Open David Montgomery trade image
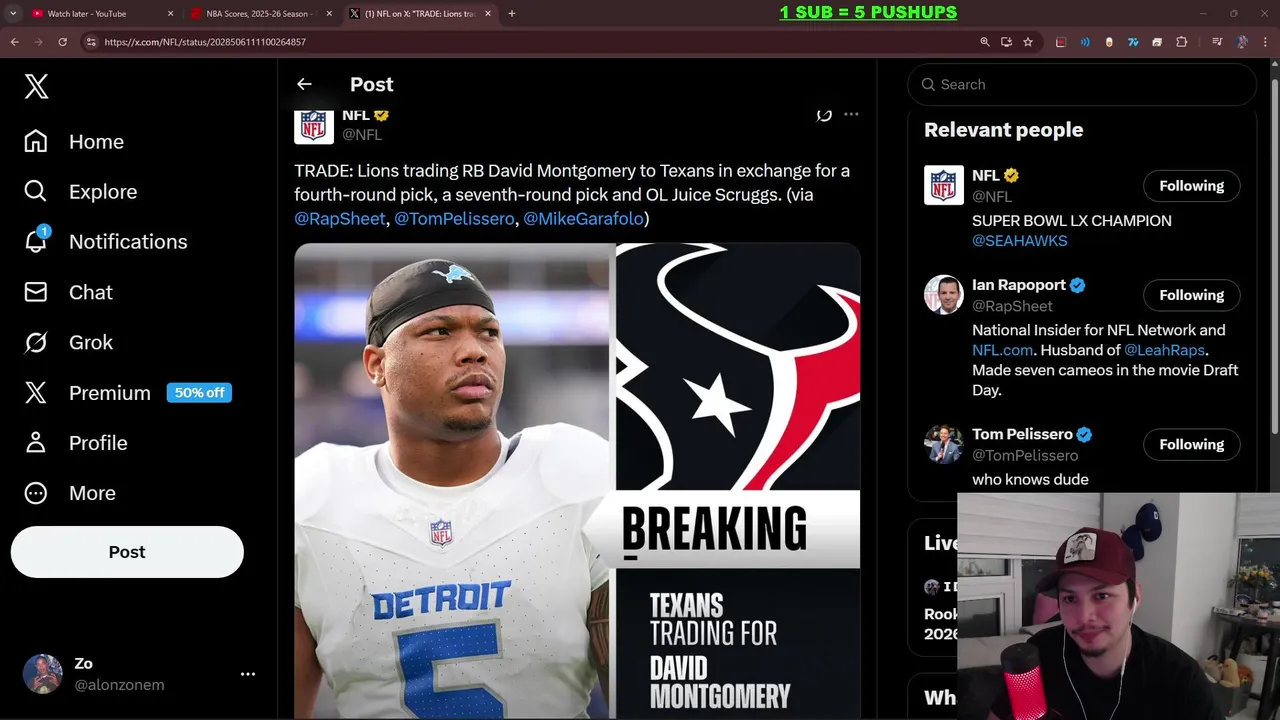The width and height of the screenshot is (1280, 720). click(x=577, y=480)
